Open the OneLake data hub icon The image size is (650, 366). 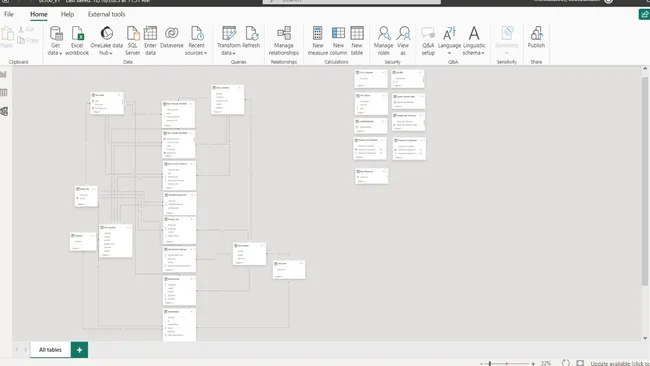[107, 33]
